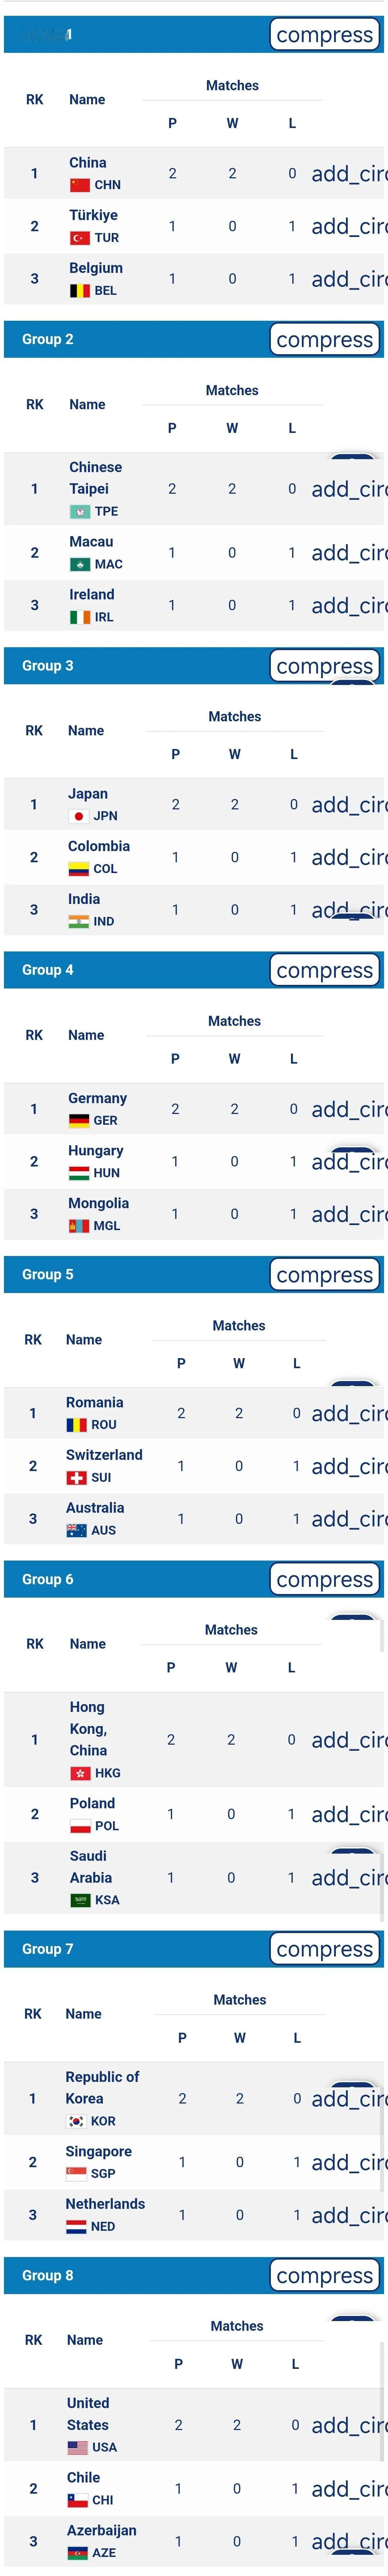The image size is (388, 2576).
Task: Expand Singapore row add_circle icon
Action: pyautogui.click(x=349, y=2163)
